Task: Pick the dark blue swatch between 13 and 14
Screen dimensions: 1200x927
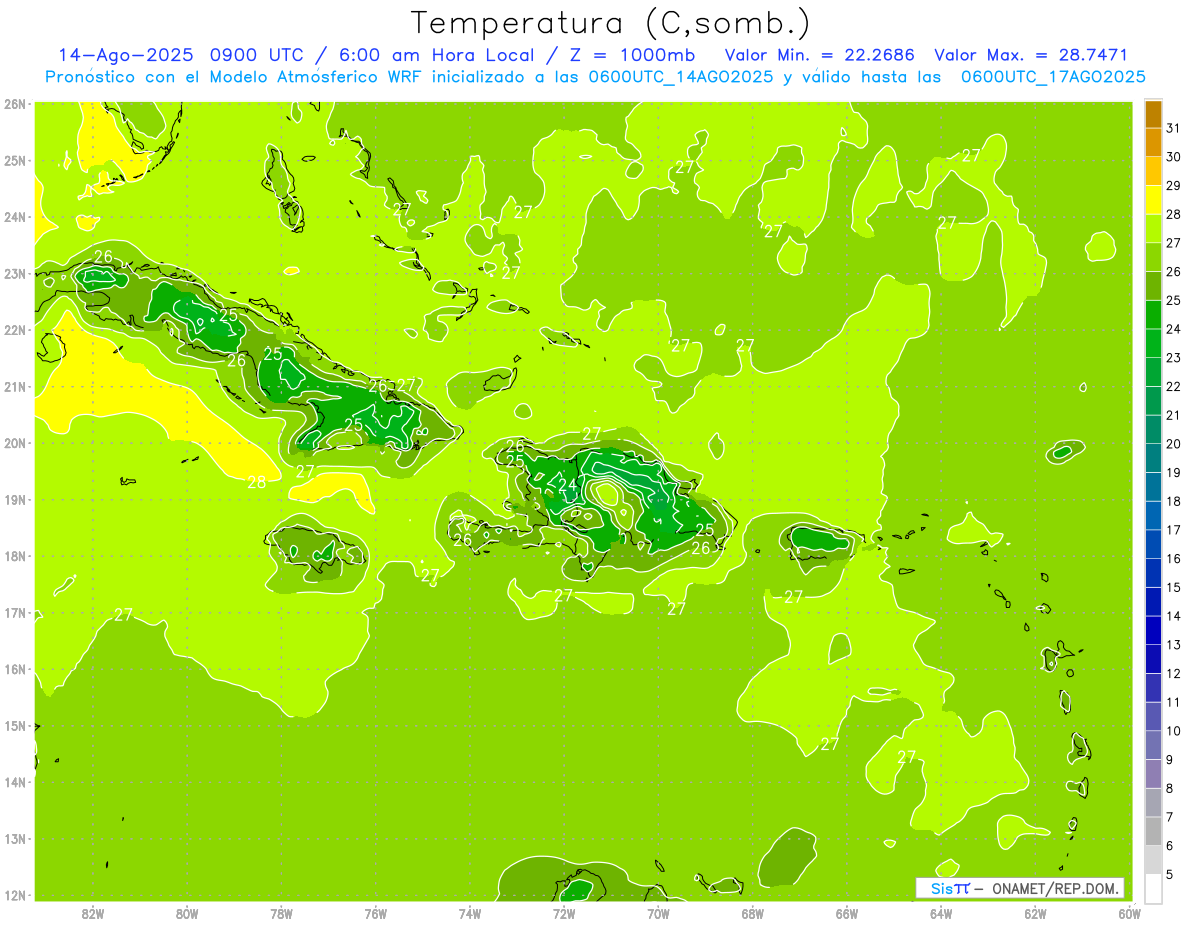Action: 1153,630
